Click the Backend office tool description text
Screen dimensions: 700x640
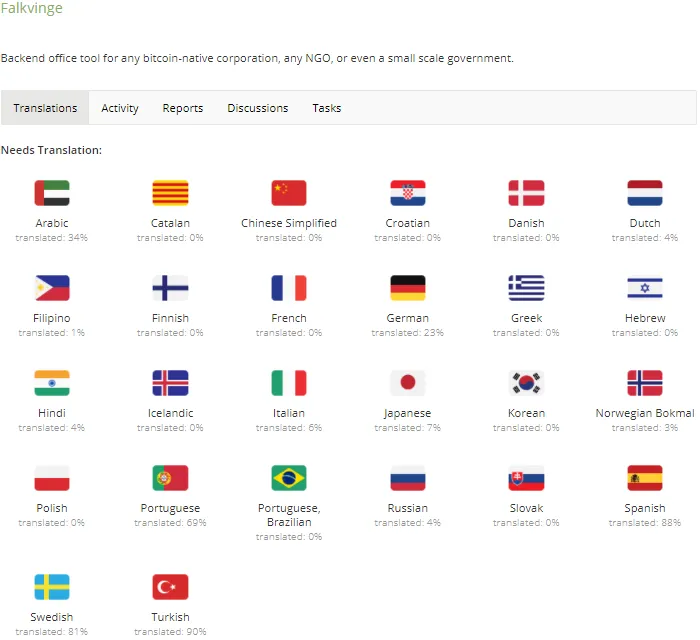click(257, 58)
